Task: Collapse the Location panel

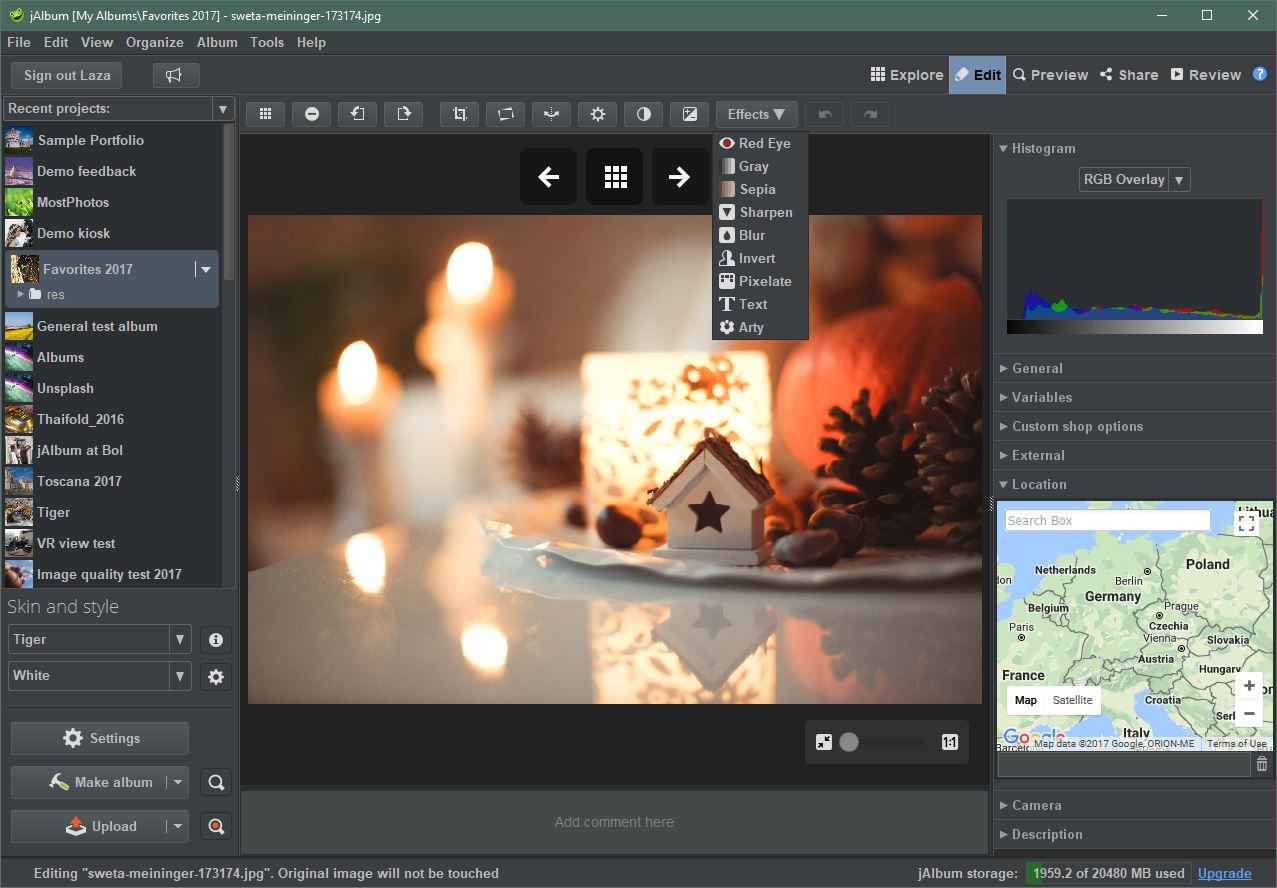Action: click(x=1004, y=484)
